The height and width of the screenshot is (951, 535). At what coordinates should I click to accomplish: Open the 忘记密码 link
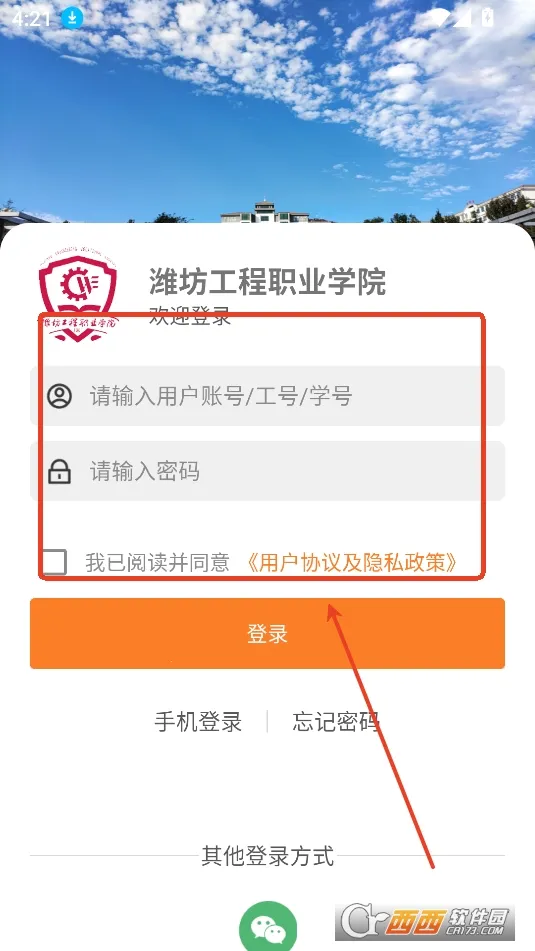pyautogui.click(x=336, y=722)
